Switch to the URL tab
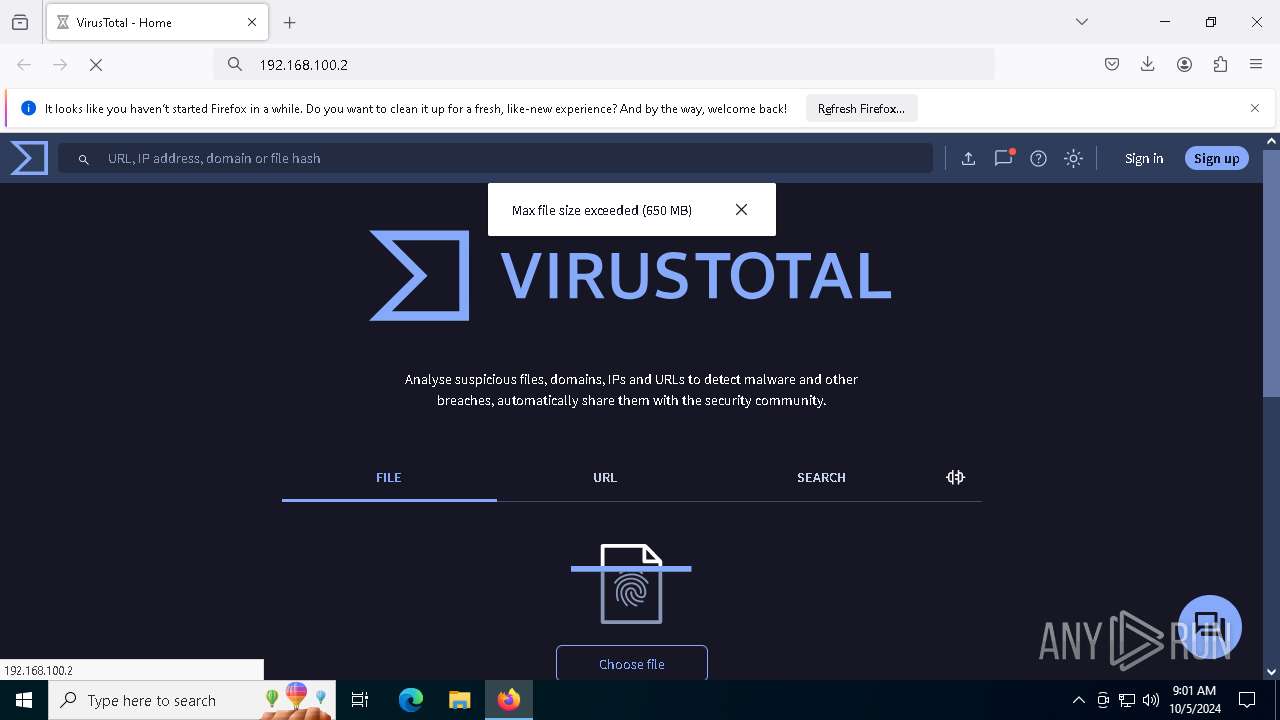The image size is (1280, 720). tap(605, 477)
